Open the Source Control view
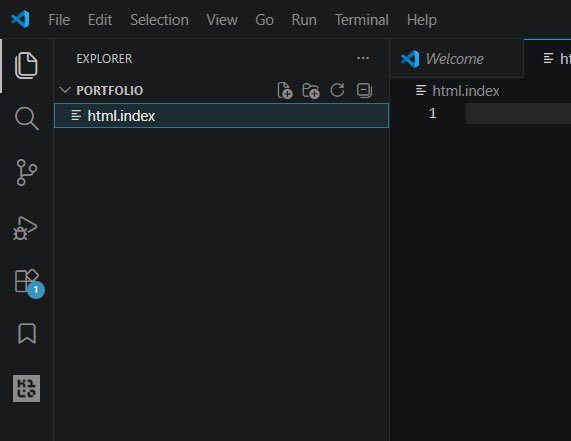This screenshot has height=441, width=571. click(27, 172)
